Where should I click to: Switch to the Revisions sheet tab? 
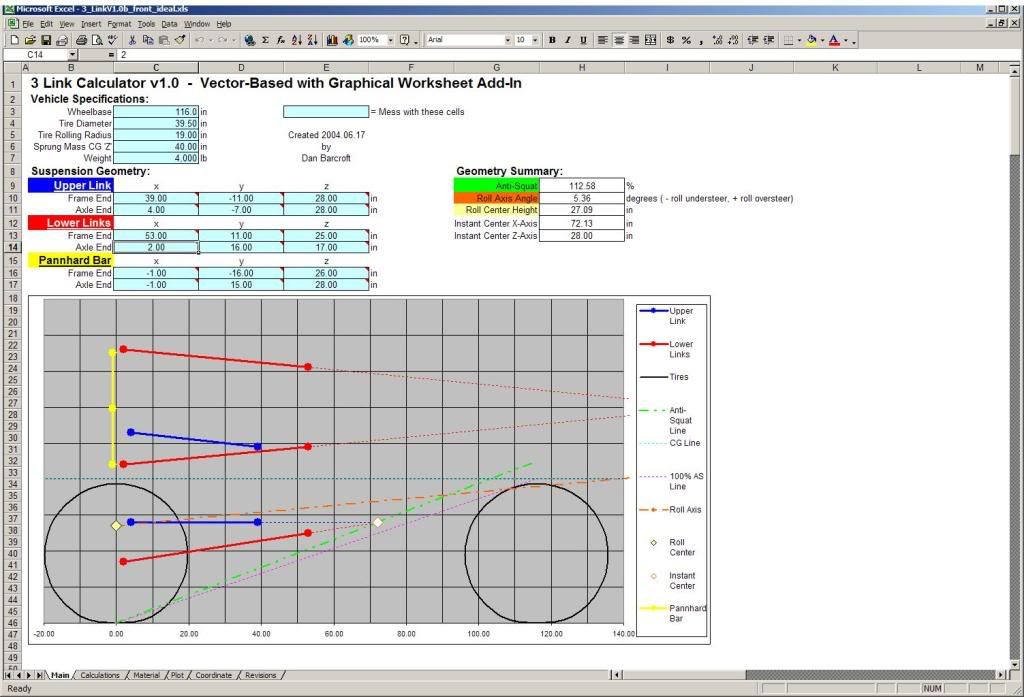261,675
